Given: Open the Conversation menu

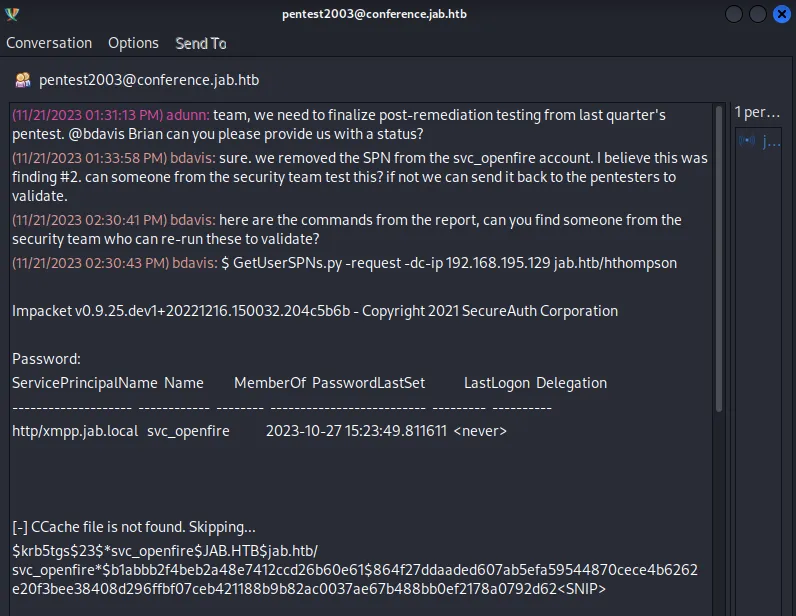Looking at the screenshot, I should (49, 43).
